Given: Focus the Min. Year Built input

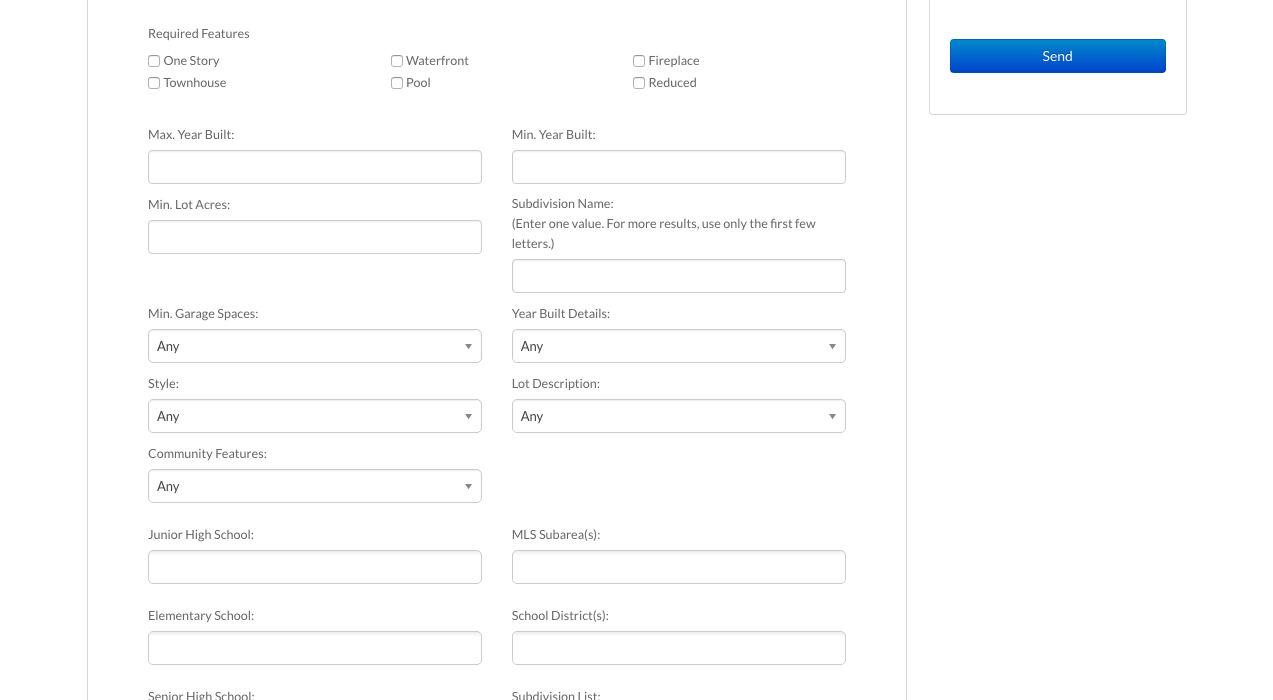Looking at the screenshot, I should [678, 167].
